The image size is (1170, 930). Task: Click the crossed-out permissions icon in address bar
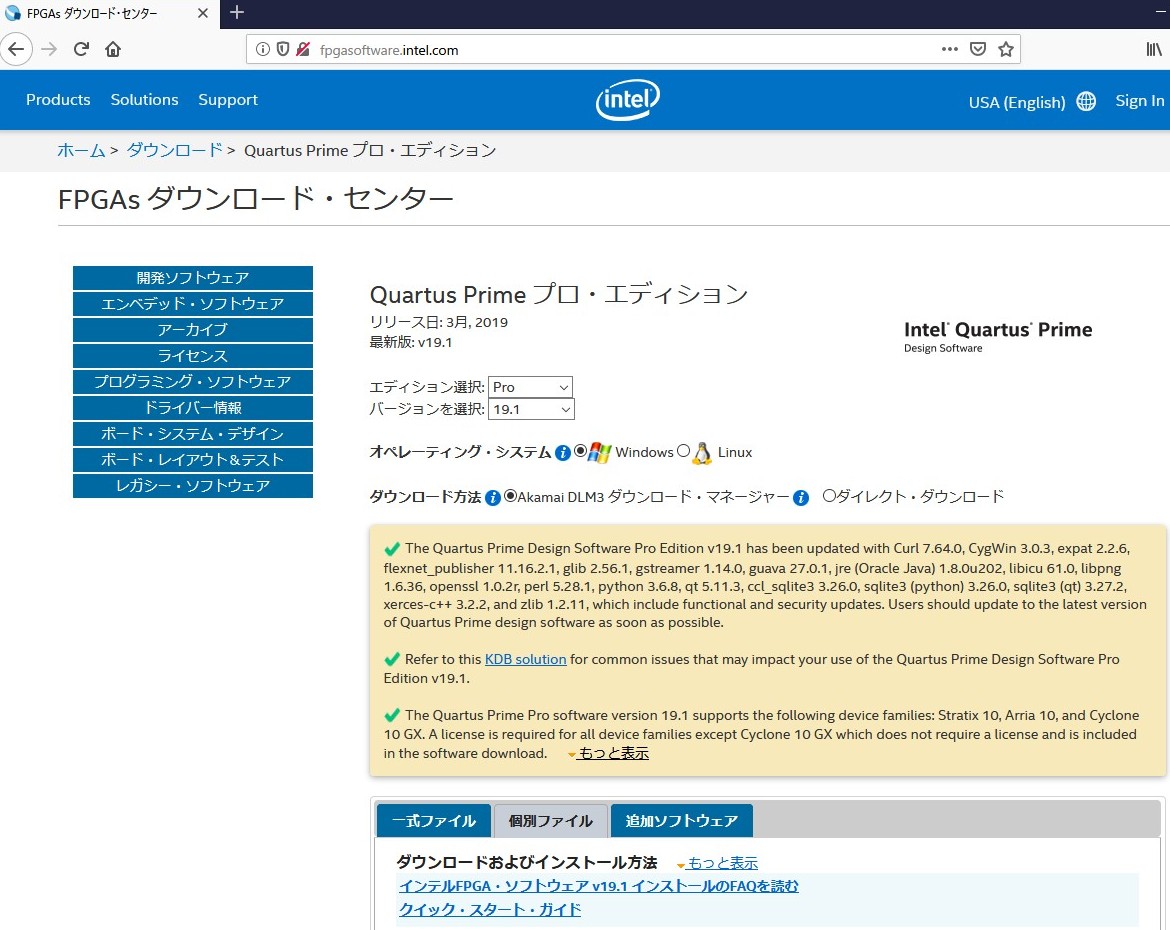point(302,49)
